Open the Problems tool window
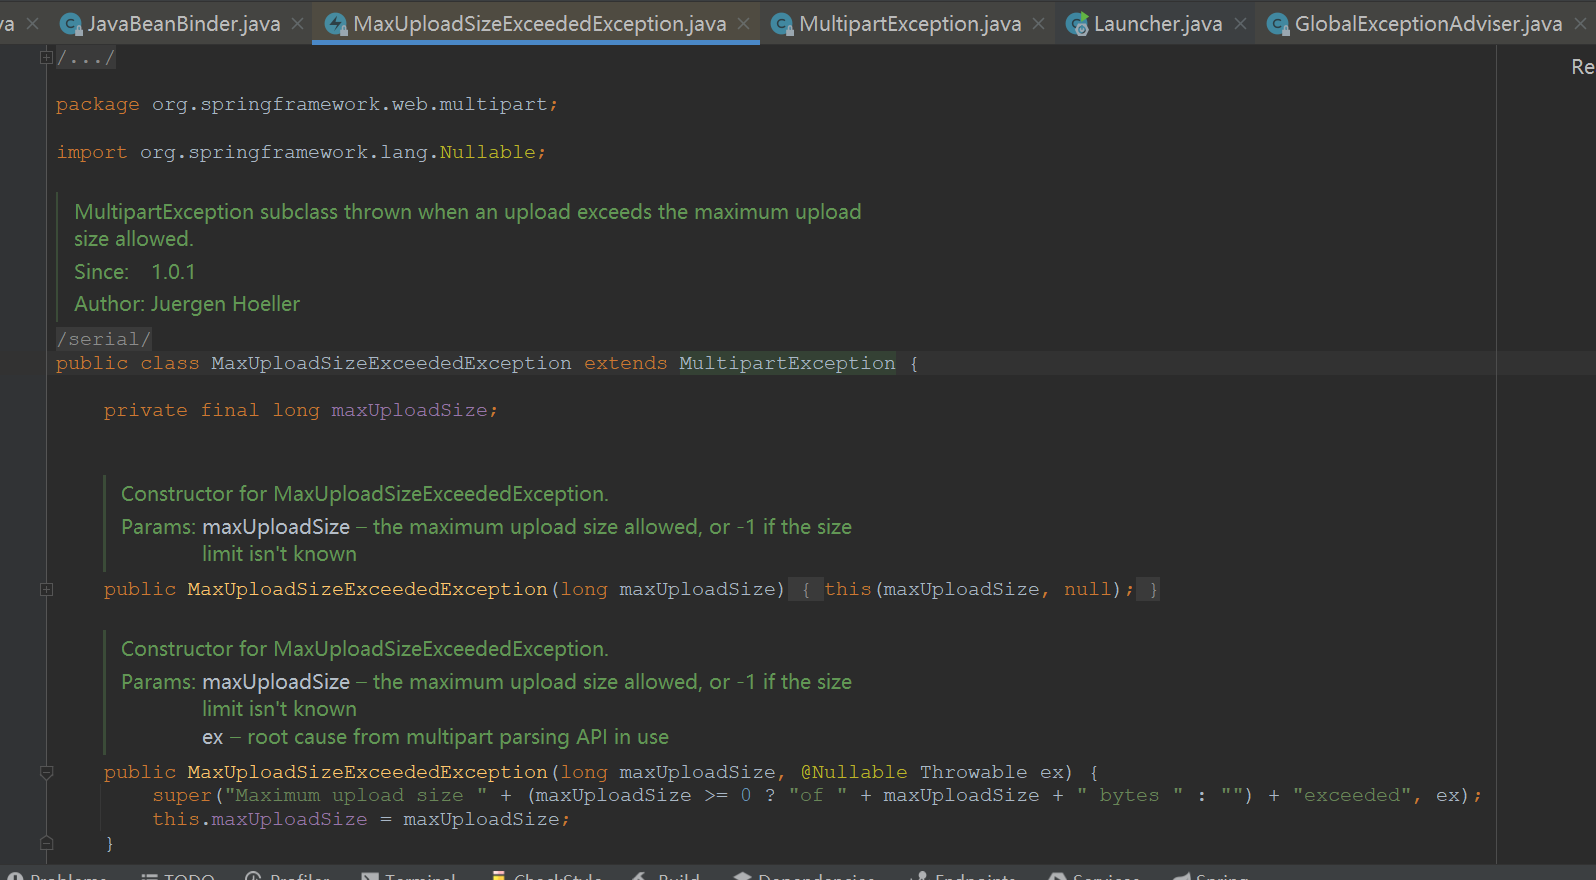Screen dimensions: 1596x880 tap(57, 877)
